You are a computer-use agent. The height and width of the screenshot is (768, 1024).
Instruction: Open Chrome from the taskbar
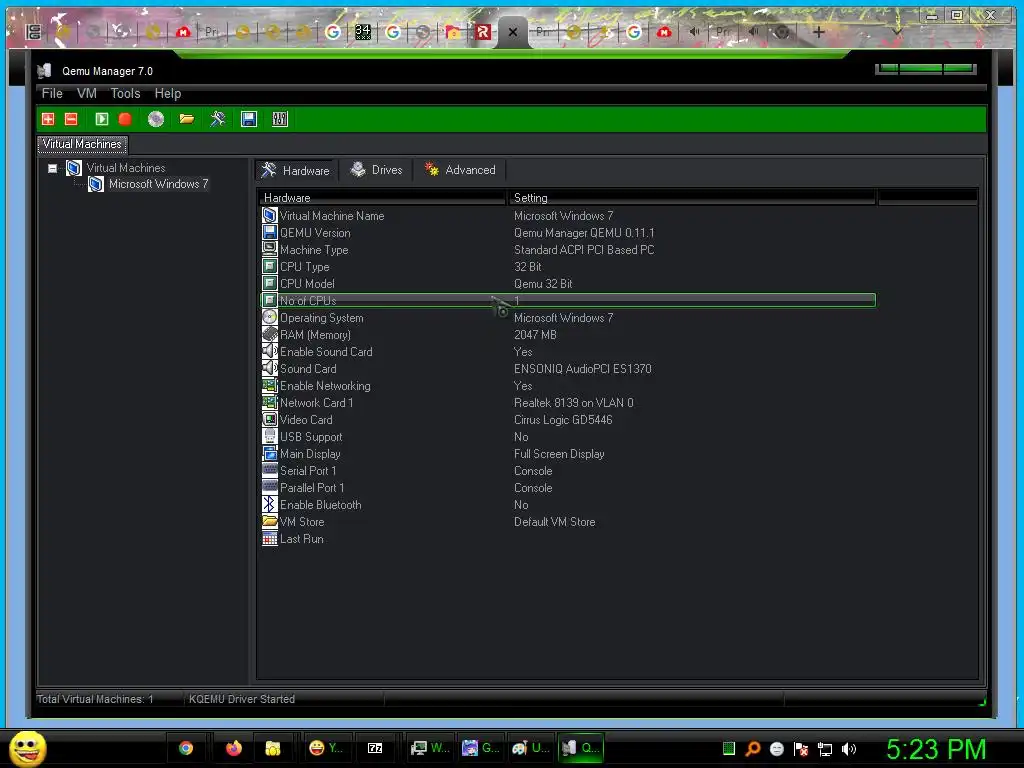tap(186, 748)
